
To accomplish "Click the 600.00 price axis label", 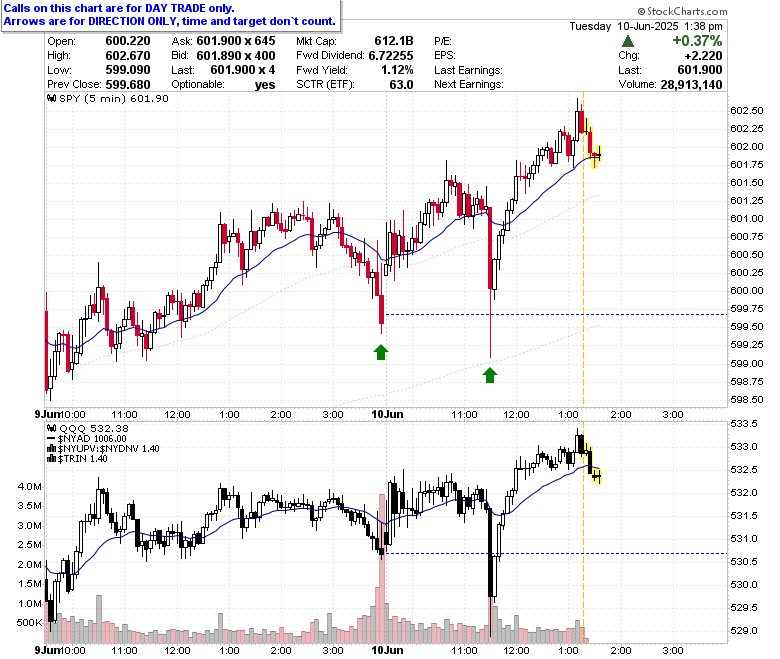I will click(x=747, y=290).
